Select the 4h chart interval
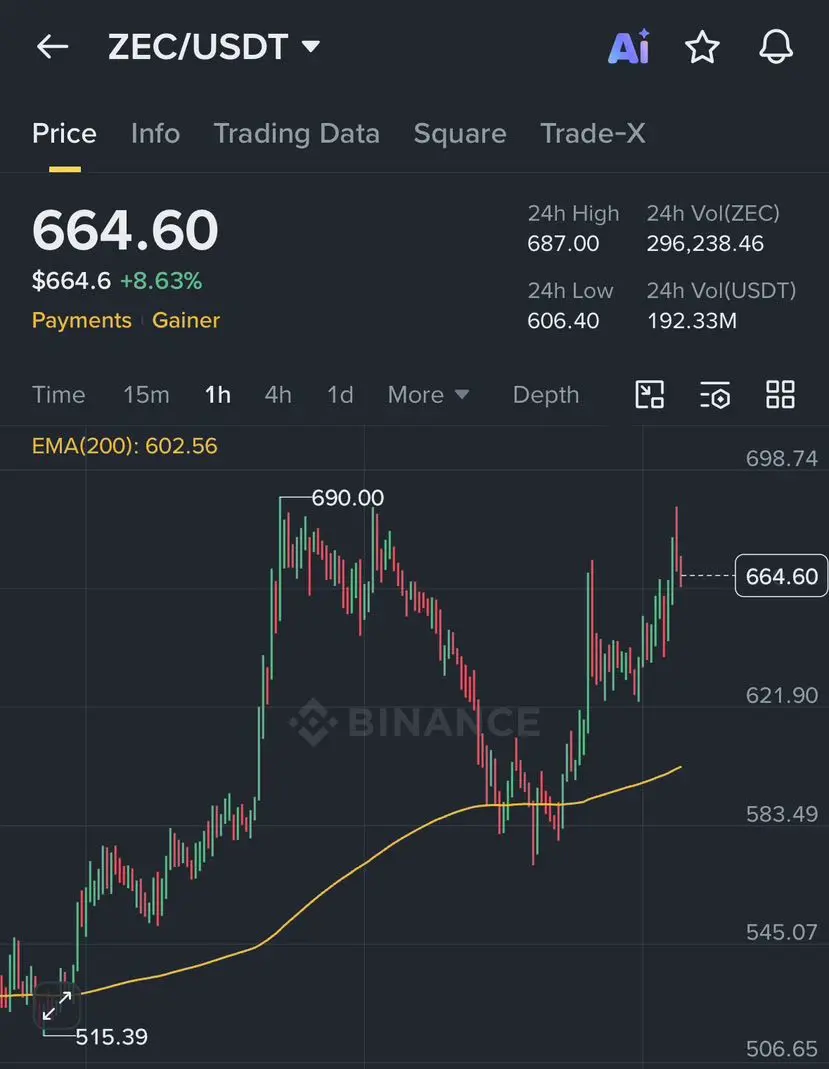This screenshot has width=829, height=1069. pos(278,395)
